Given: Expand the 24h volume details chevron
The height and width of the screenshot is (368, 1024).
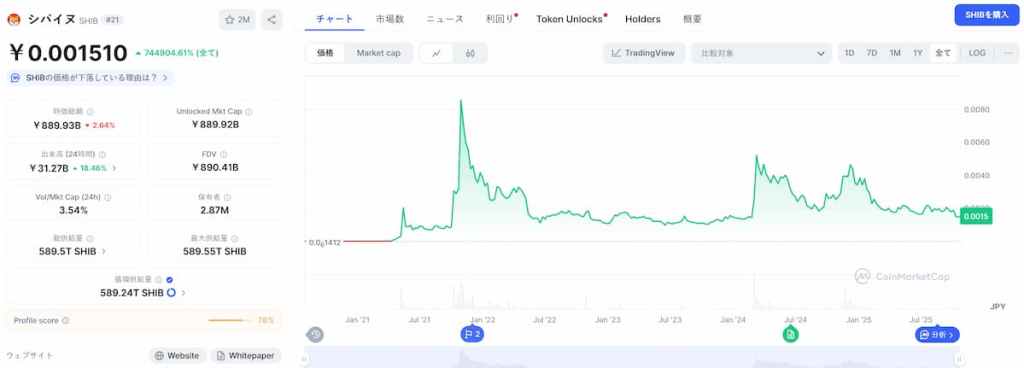Looking at the screenshot, I should point(115,168).
